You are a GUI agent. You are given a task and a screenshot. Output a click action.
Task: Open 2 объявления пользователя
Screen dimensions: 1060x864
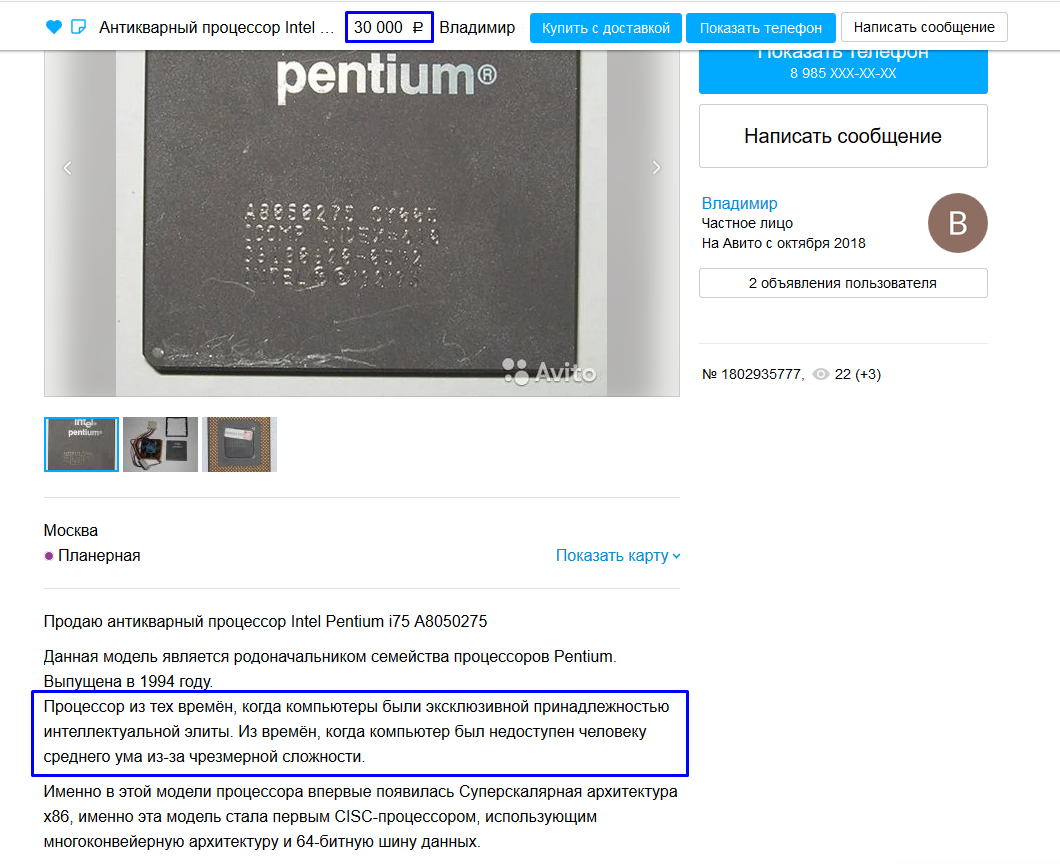843,283
